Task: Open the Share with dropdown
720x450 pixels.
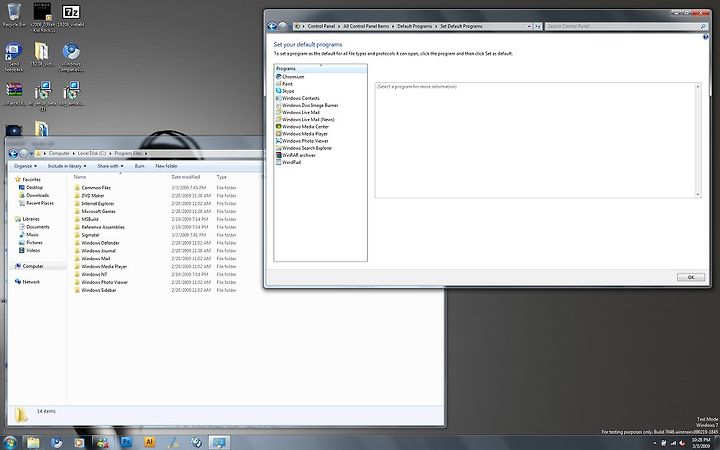Action: tap(110, 166)
